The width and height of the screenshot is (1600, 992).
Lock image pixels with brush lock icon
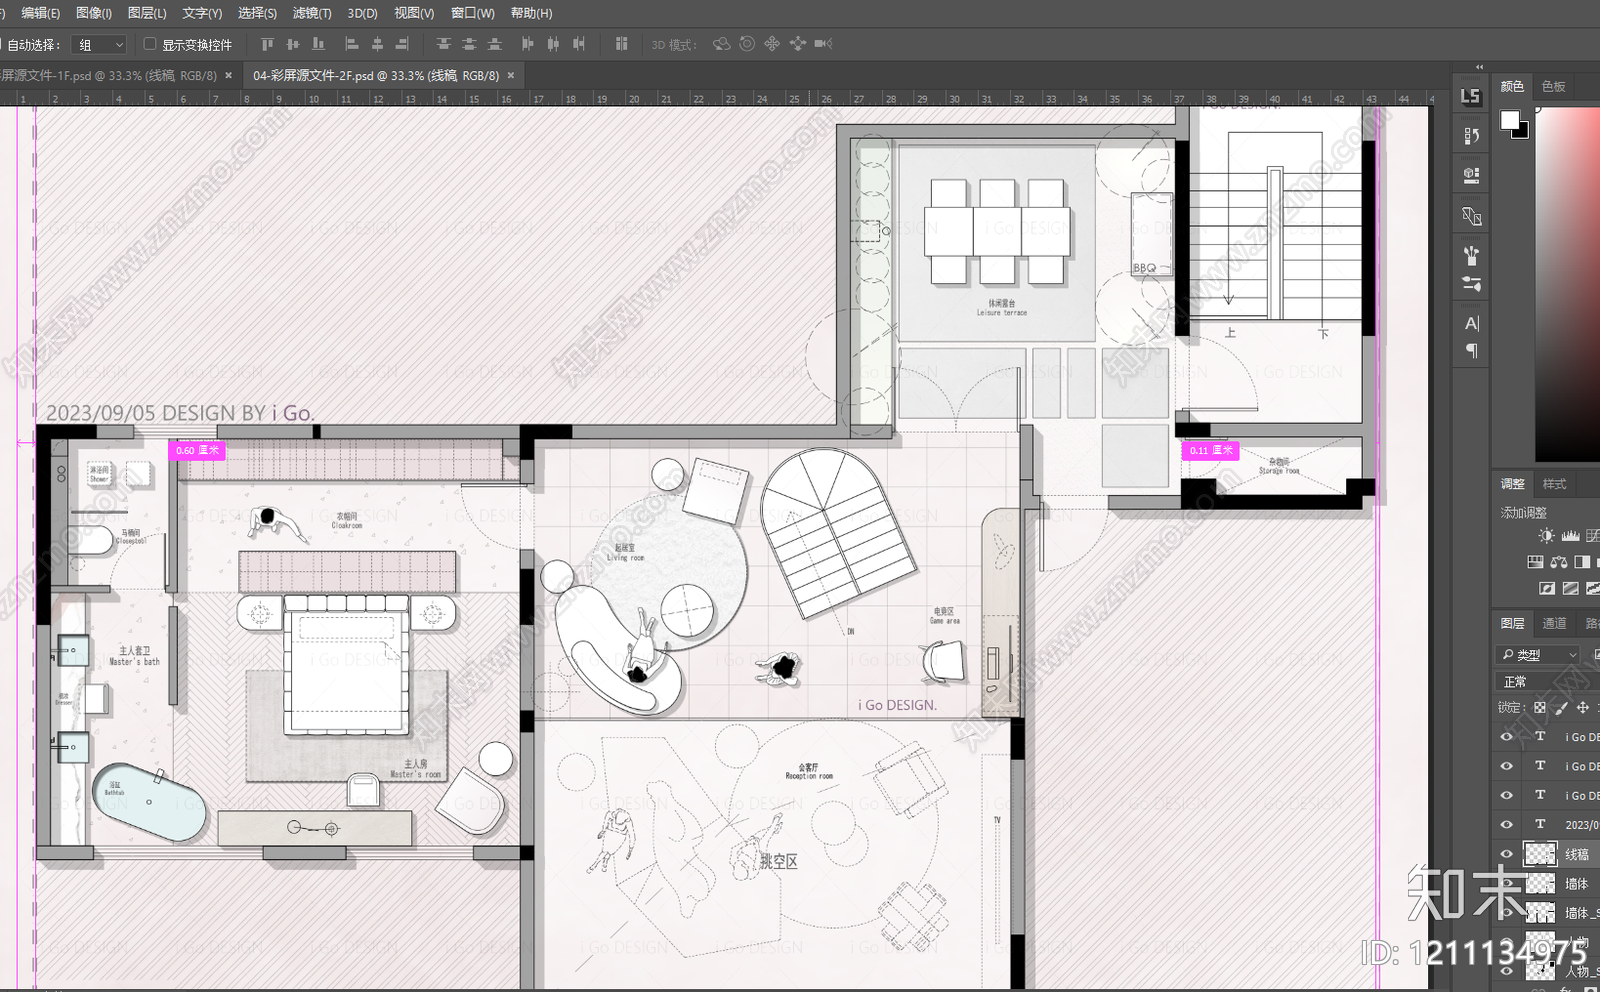point(1561,707)
